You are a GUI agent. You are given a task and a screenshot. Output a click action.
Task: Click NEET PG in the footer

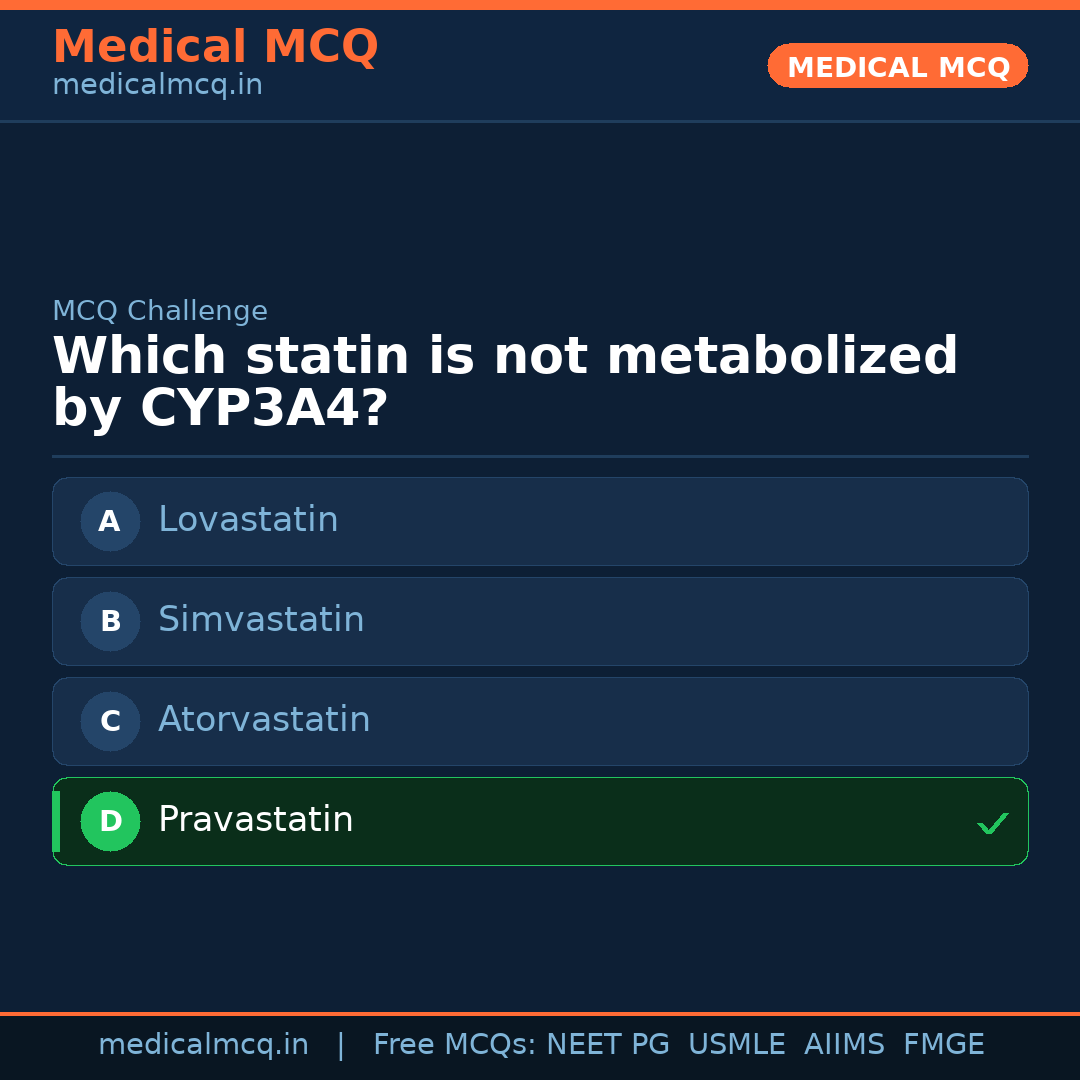tap(608, 1045)
